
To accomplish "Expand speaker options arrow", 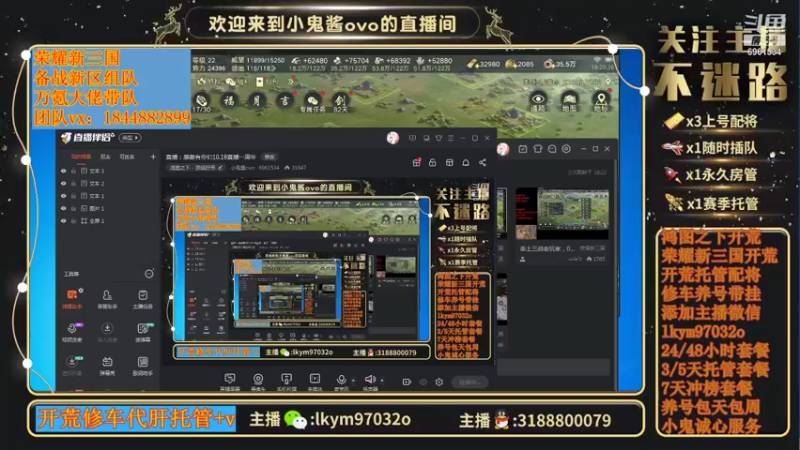I will 382,381.
